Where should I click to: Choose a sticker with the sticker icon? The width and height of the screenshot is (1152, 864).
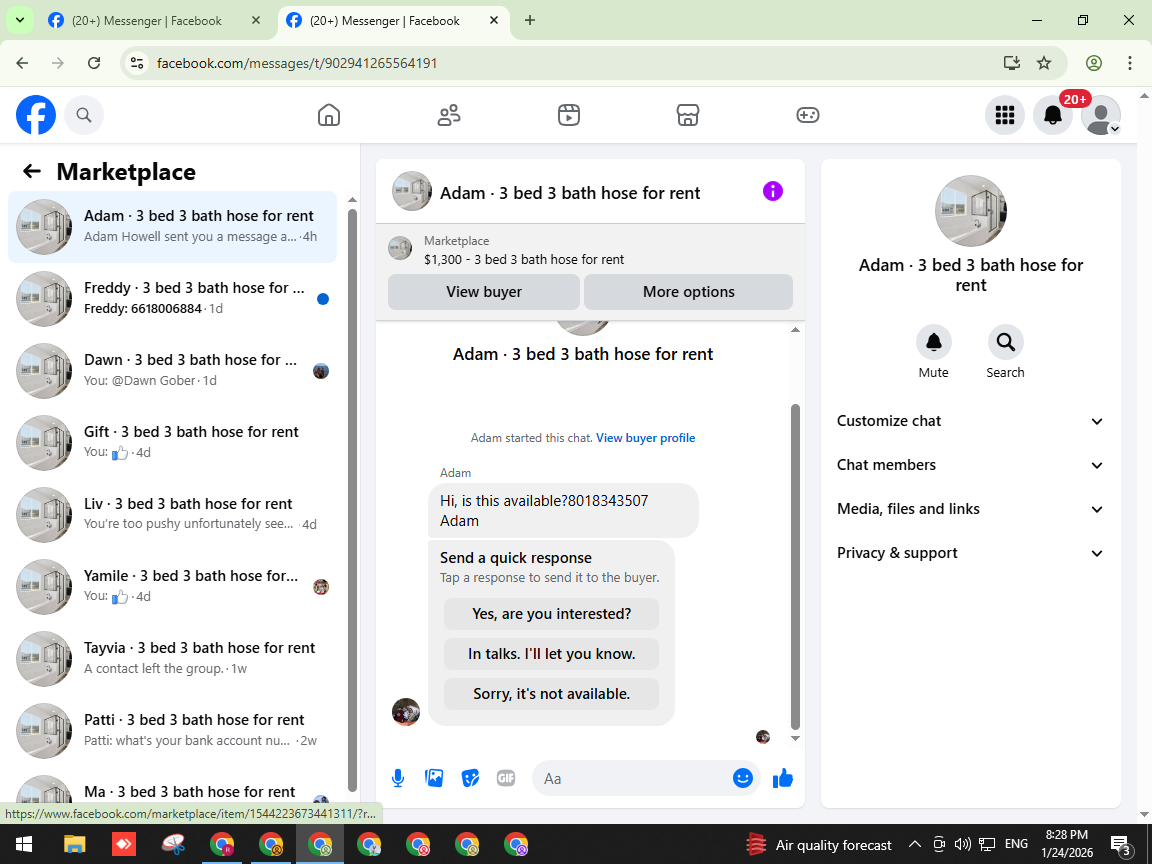(470, 778)
